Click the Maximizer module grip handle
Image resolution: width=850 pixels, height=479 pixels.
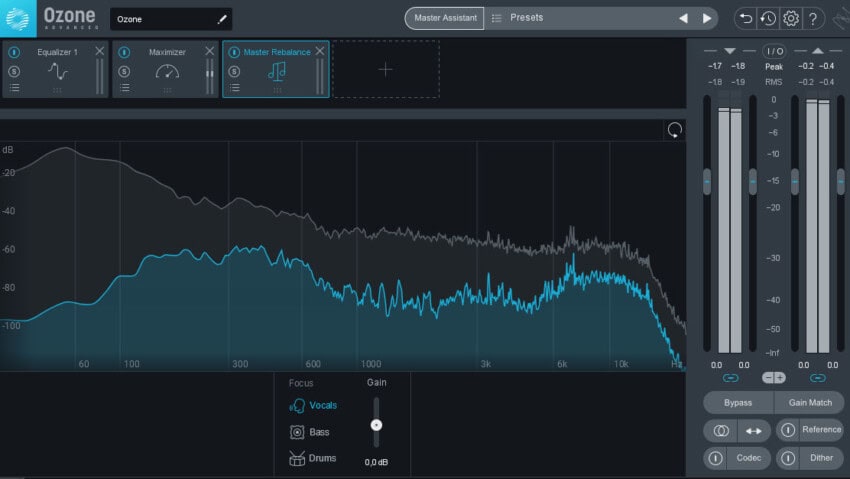pos(167,90)
